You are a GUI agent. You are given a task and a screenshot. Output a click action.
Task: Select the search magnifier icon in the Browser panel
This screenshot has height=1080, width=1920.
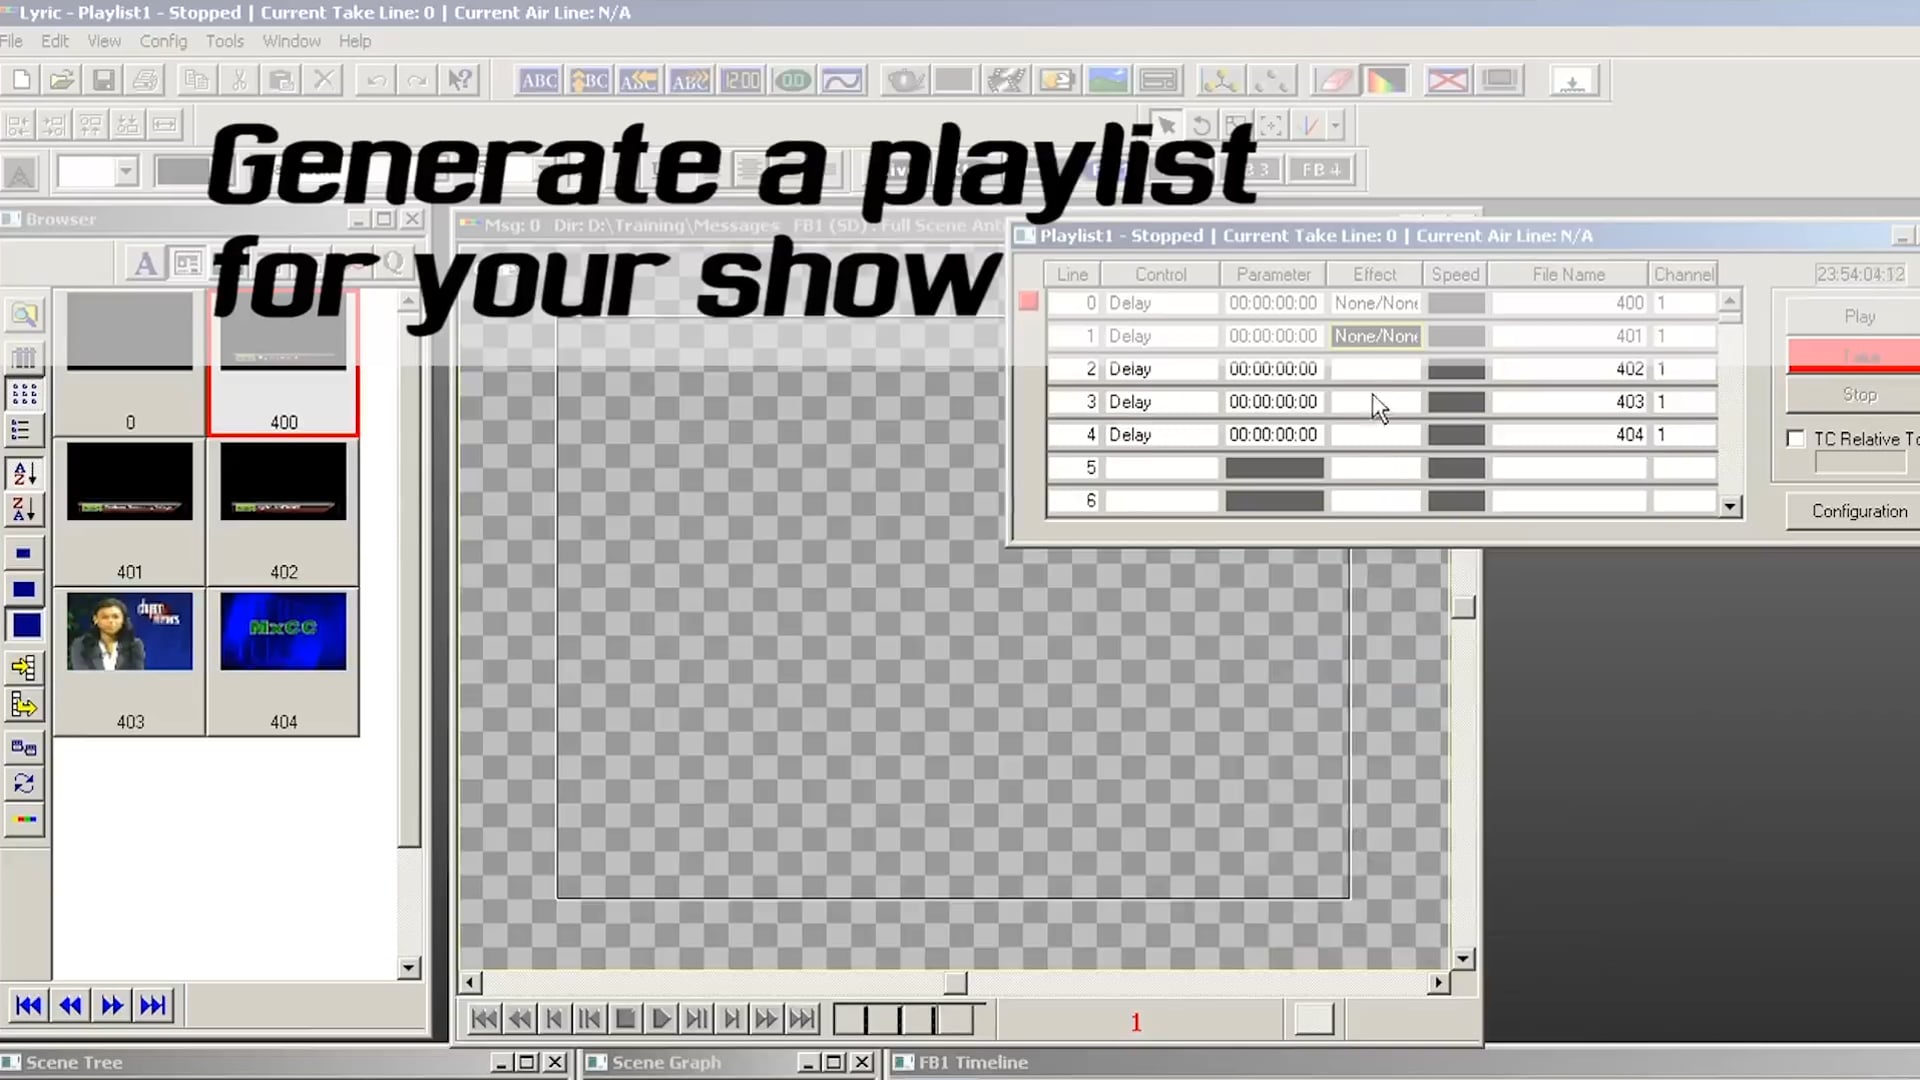click(25, 315)
